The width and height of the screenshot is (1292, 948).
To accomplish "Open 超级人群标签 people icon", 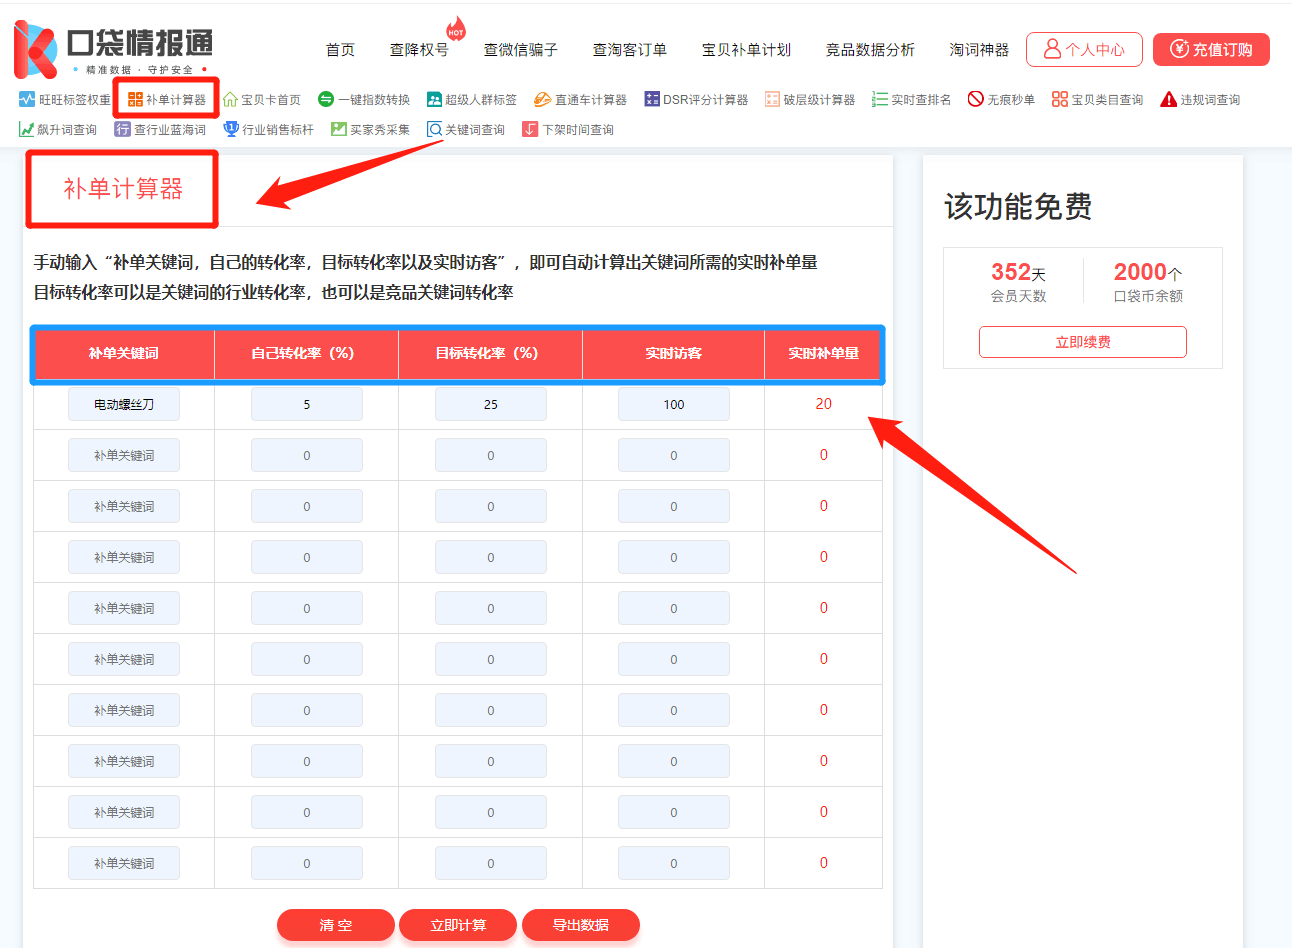I will pyautogui.click(x=434, y=99).
